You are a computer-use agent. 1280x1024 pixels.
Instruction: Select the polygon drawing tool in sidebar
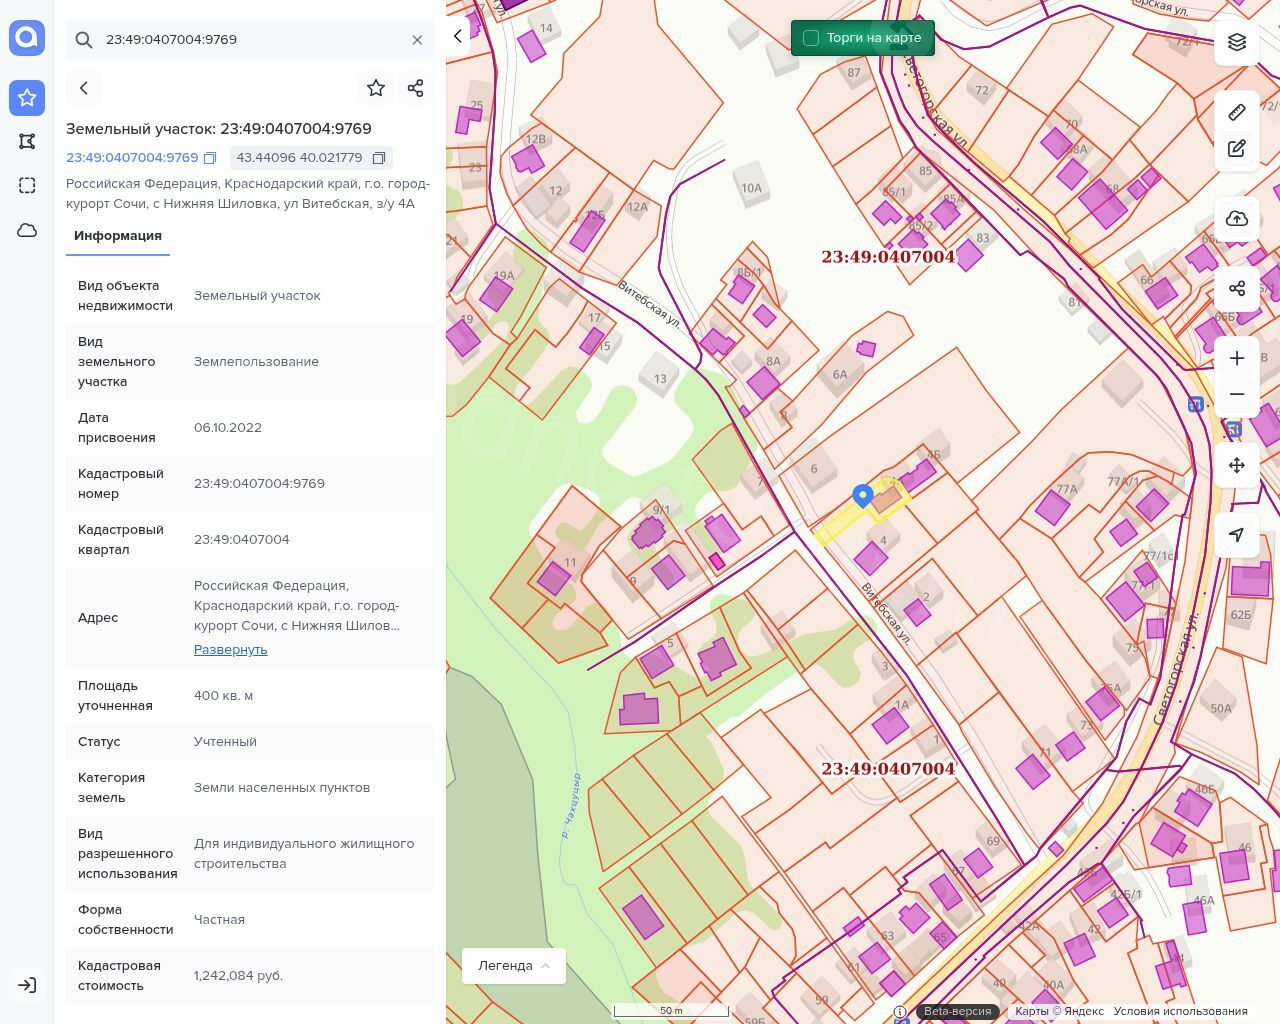[27, 141]
